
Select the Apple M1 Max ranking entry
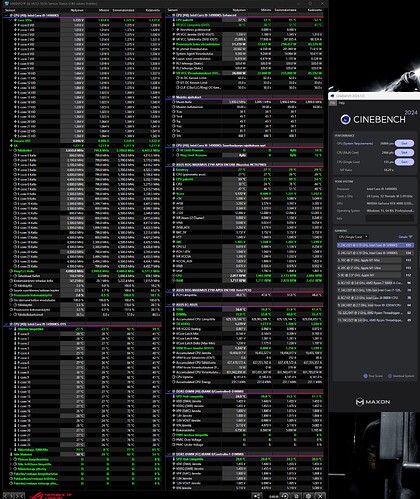375,260
